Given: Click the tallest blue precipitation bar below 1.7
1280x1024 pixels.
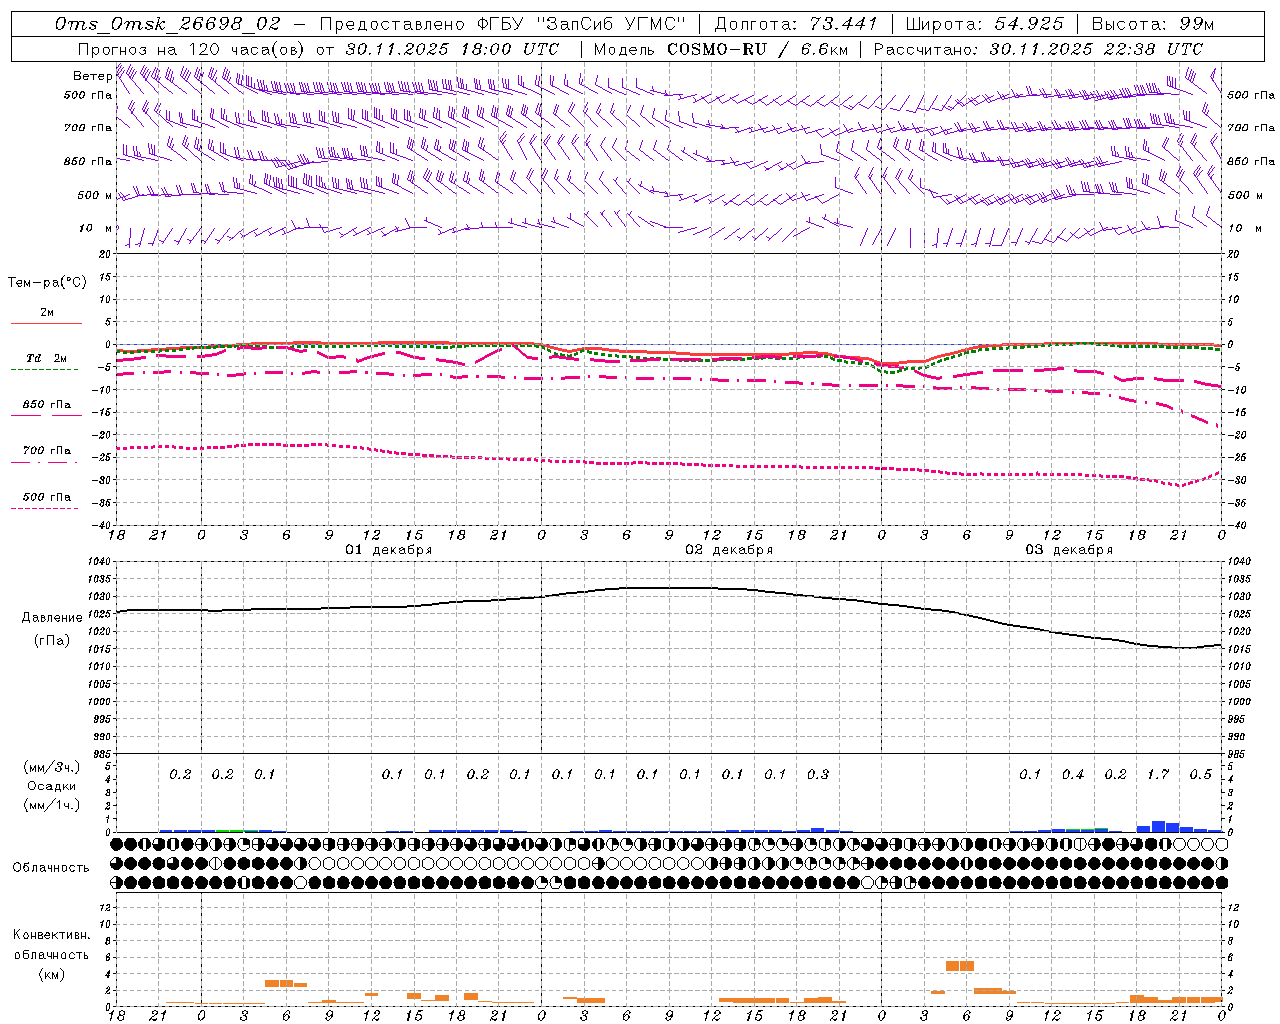Looking at the screenshot, I should (x=1158, y=826).
